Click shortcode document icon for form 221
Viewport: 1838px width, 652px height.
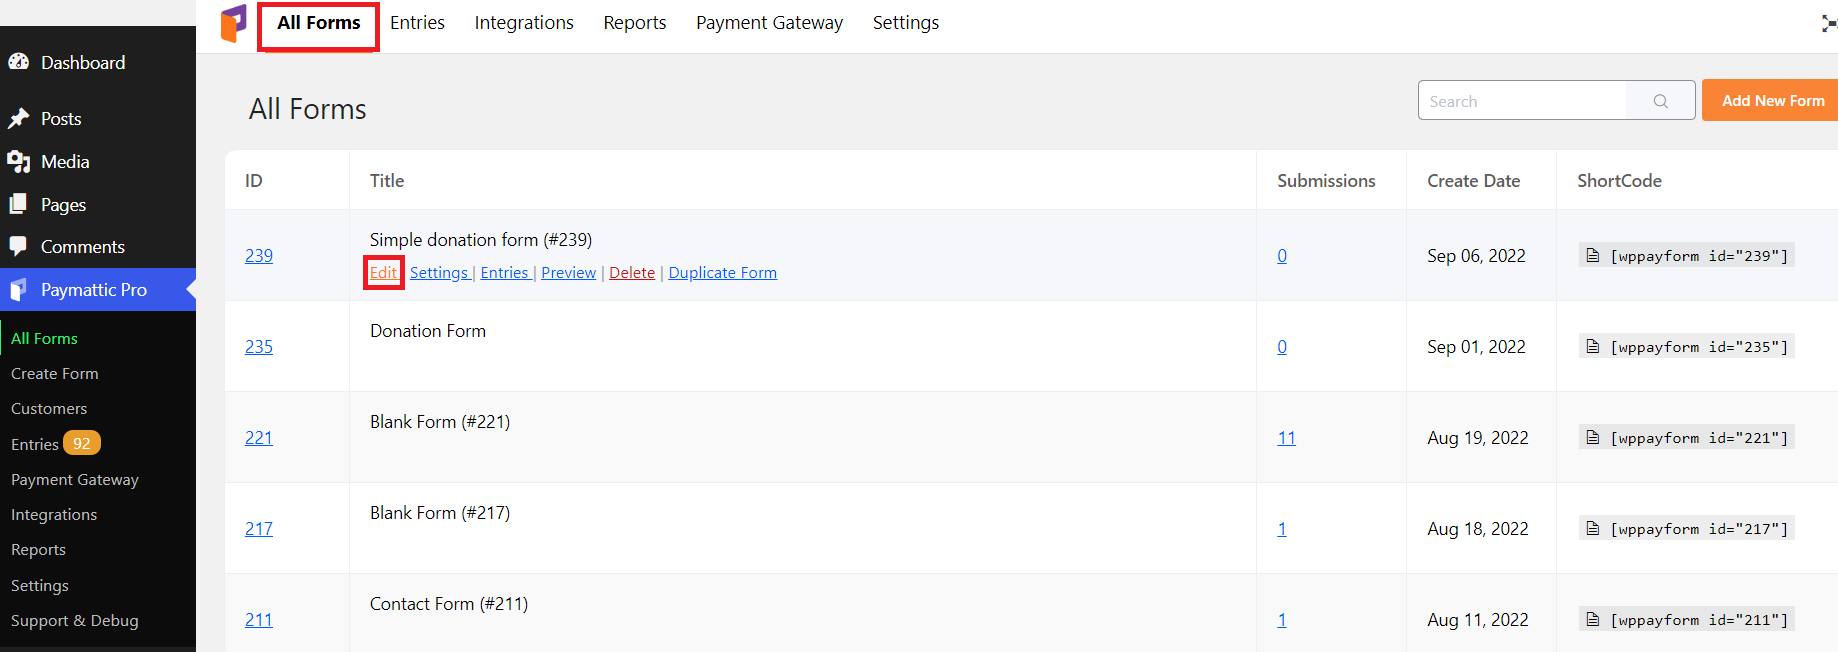pos(1593,438)
